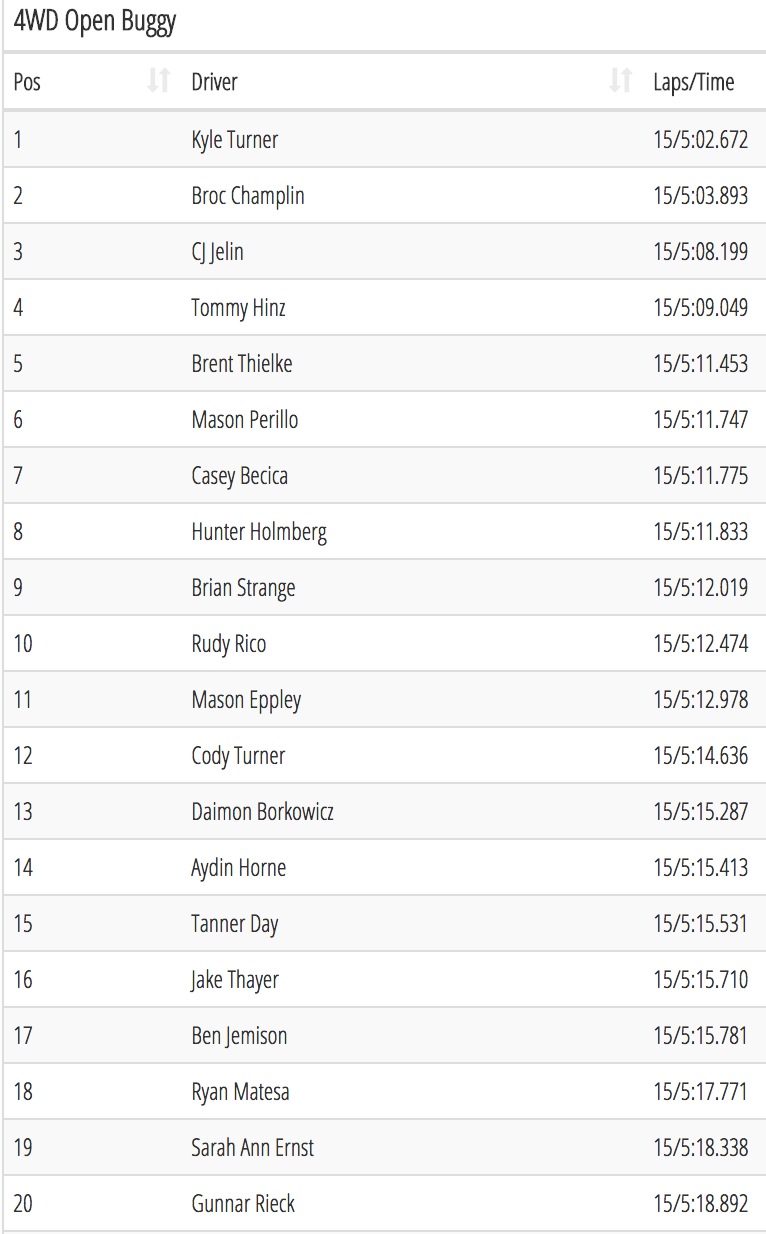The width and height of the screenshot is (766, 1234).
Task: Sort table by Pos column header
Action: [90, 81]
